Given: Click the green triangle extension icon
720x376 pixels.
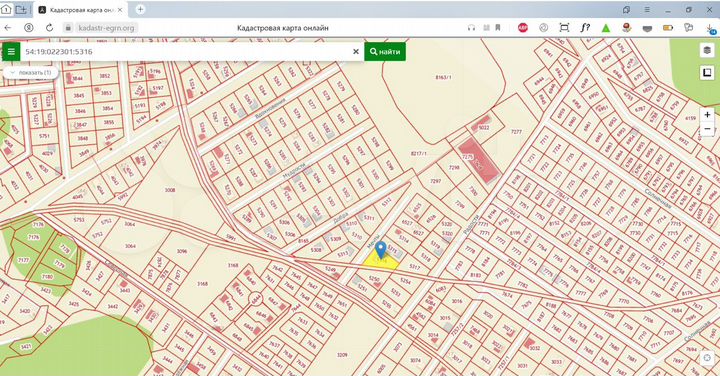Looking at the screenshot, I should click(606, 28).
